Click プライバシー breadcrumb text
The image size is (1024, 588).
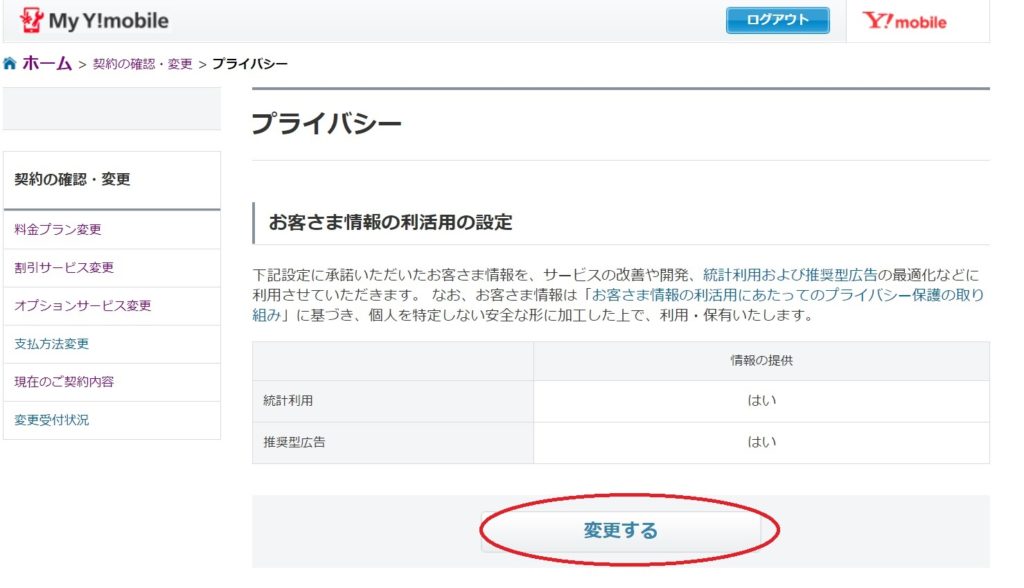(x=249, y=64)
